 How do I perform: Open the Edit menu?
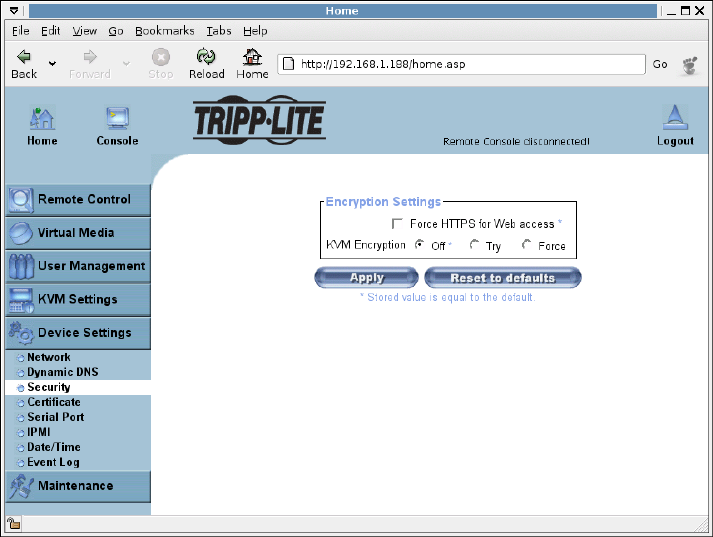coord(50,31)
